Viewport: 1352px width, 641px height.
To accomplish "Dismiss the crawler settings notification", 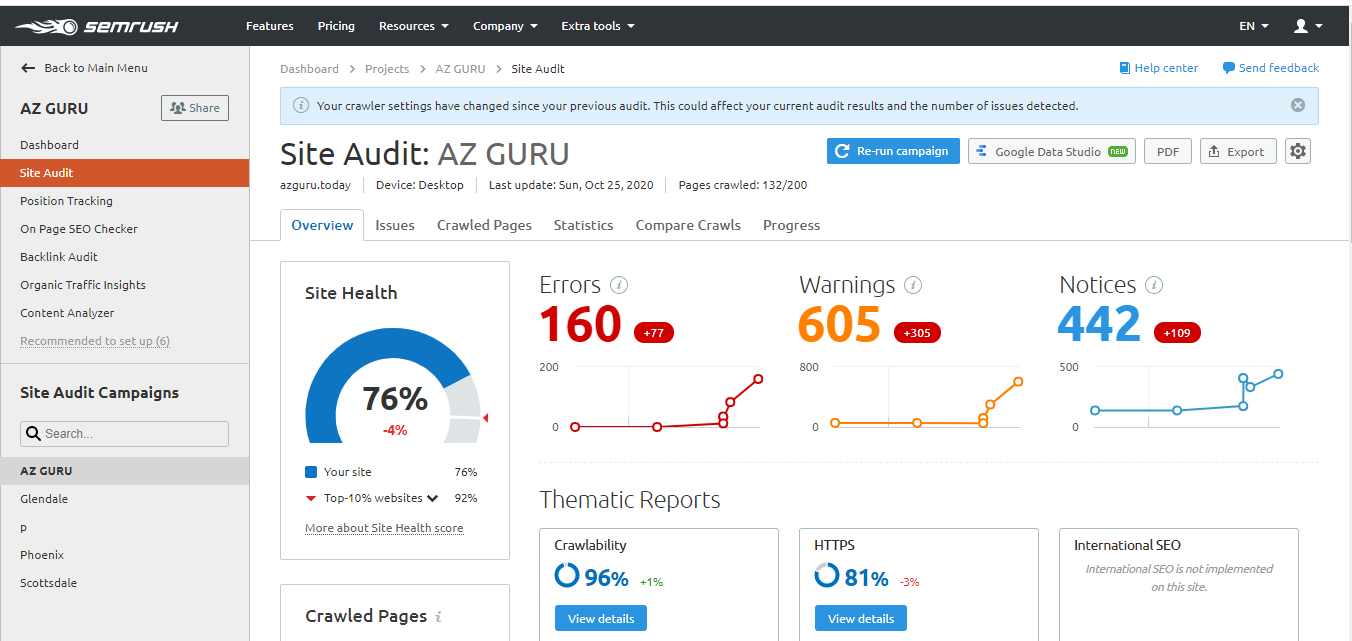I will pyautogui.click(x=1298, y=105).
